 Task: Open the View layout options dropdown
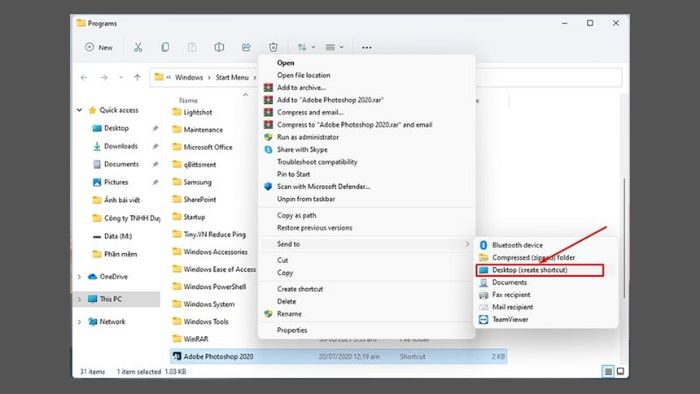tap(334, 47)
